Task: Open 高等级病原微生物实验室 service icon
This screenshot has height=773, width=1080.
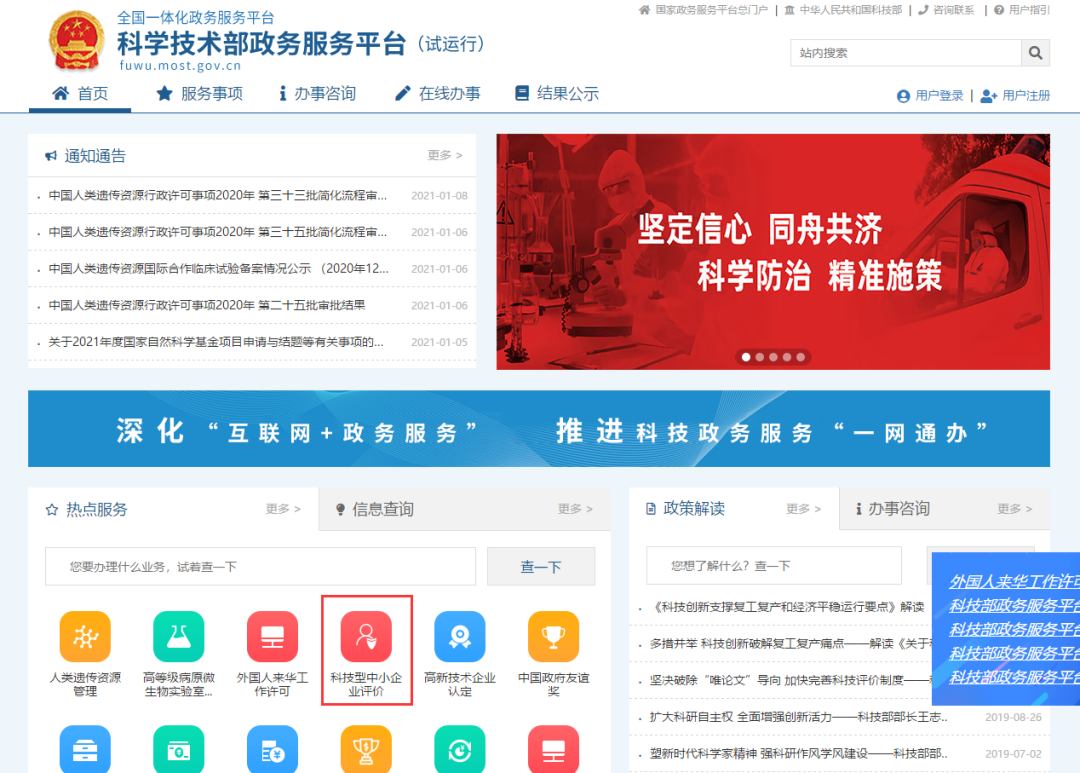Action: [179, 636]
